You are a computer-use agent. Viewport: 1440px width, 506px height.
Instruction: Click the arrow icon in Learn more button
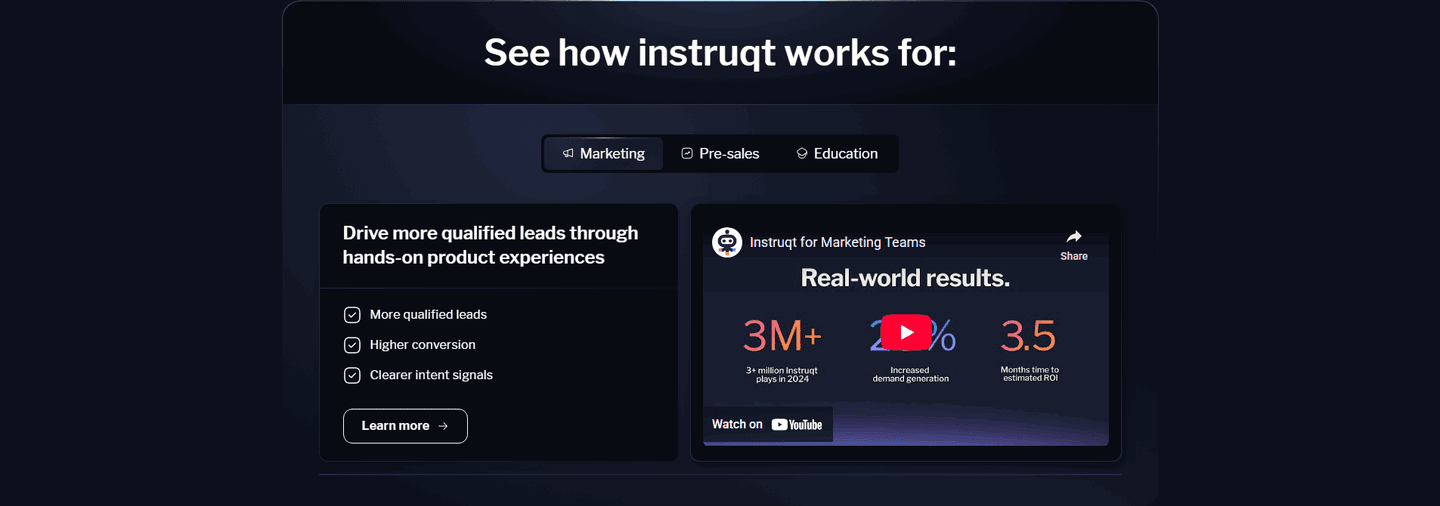[443, 426]
